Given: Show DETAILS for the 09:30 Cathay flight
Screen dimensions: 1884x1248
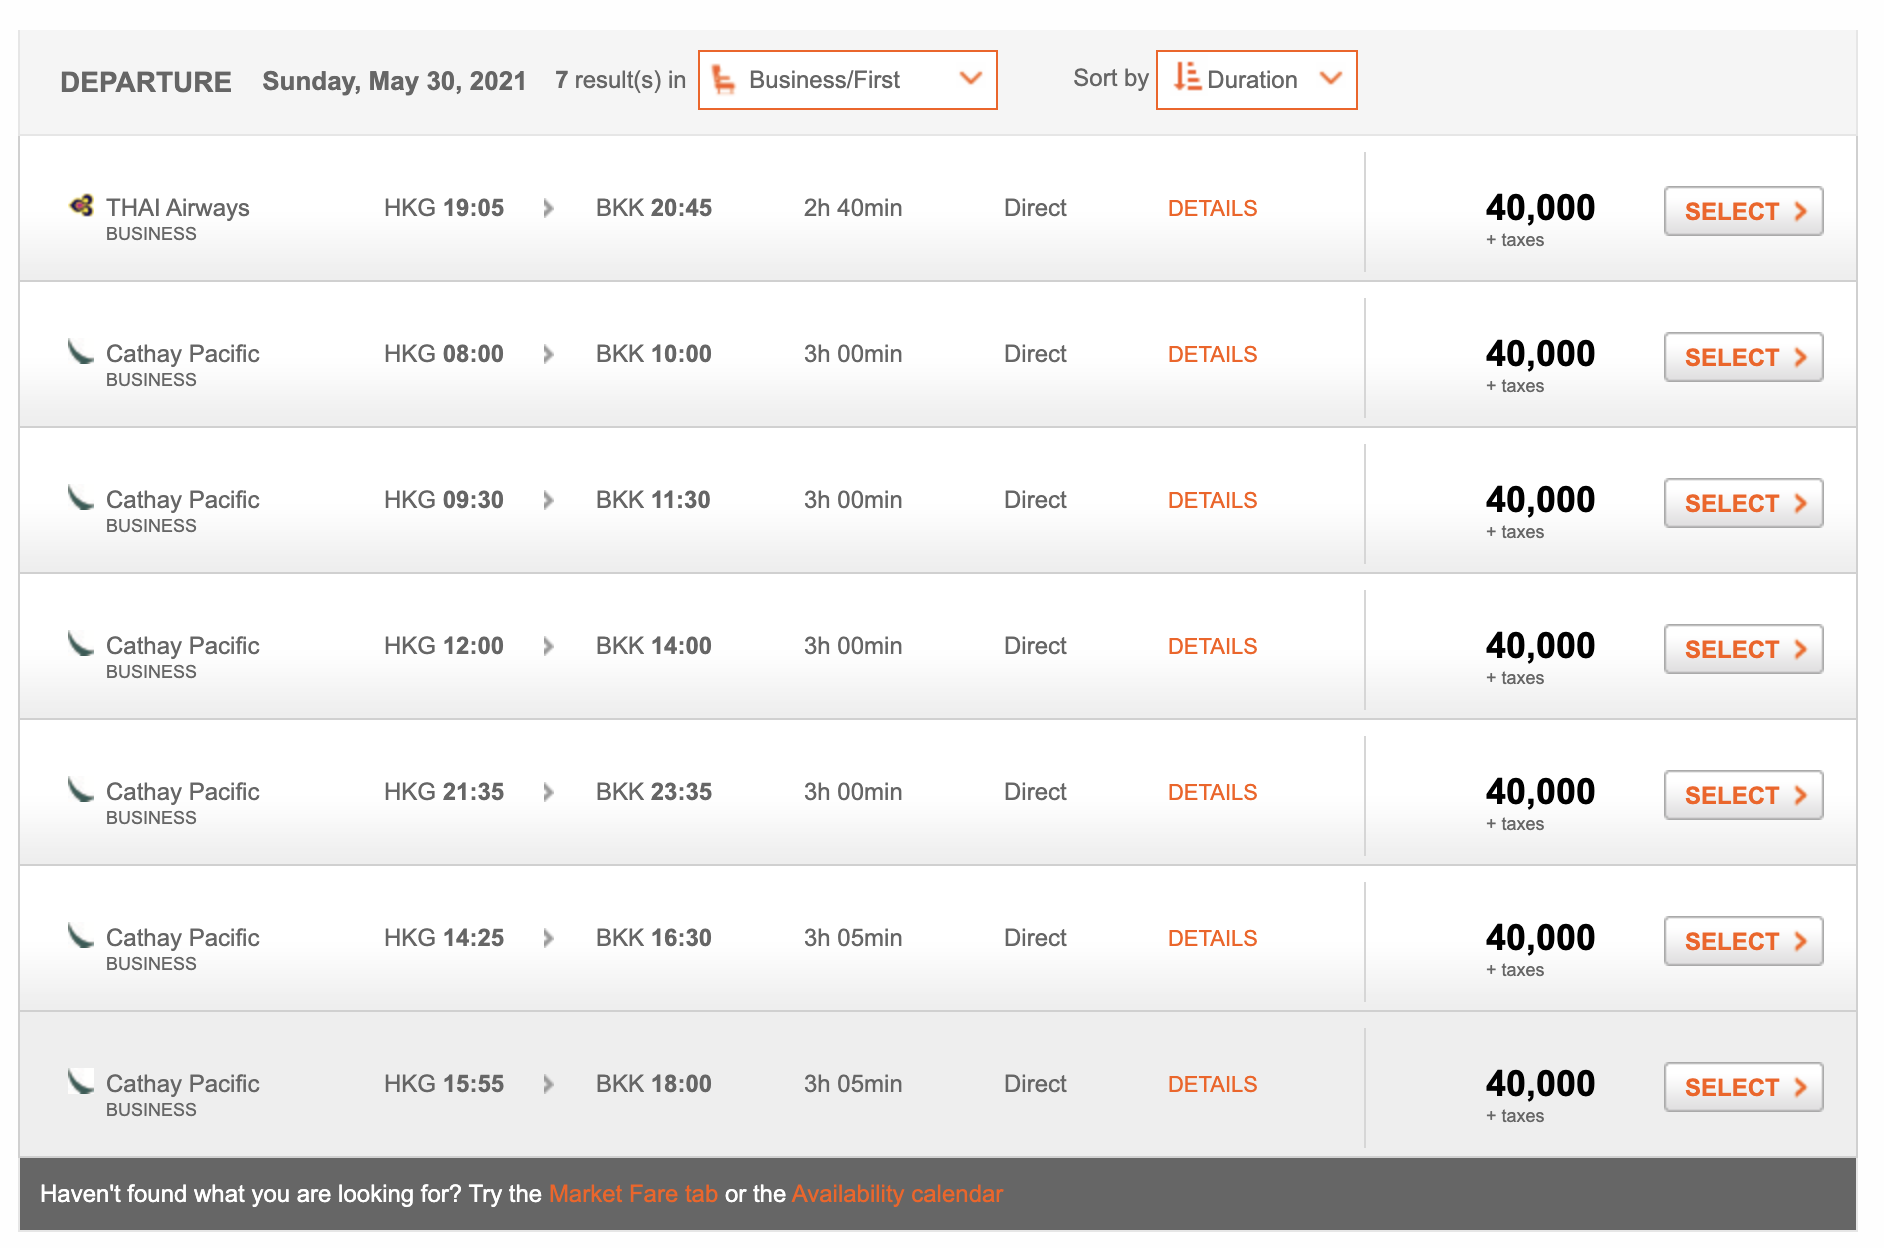Looking at the screenshot, I should click(1212, 500).
